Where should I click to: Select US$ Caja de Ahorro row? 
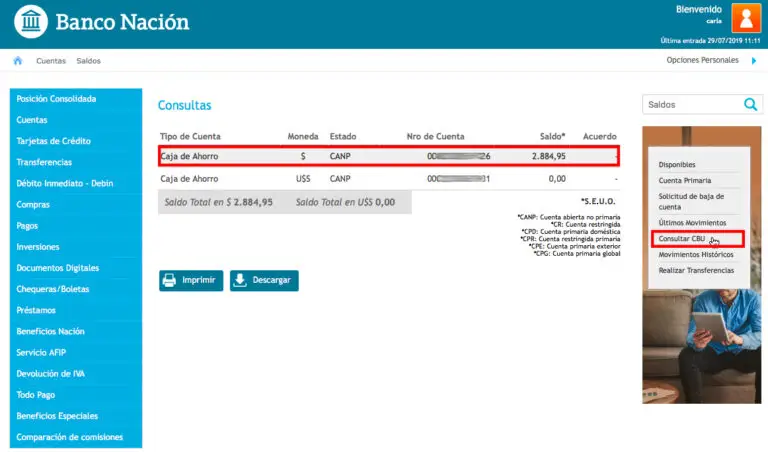(389, 179)
